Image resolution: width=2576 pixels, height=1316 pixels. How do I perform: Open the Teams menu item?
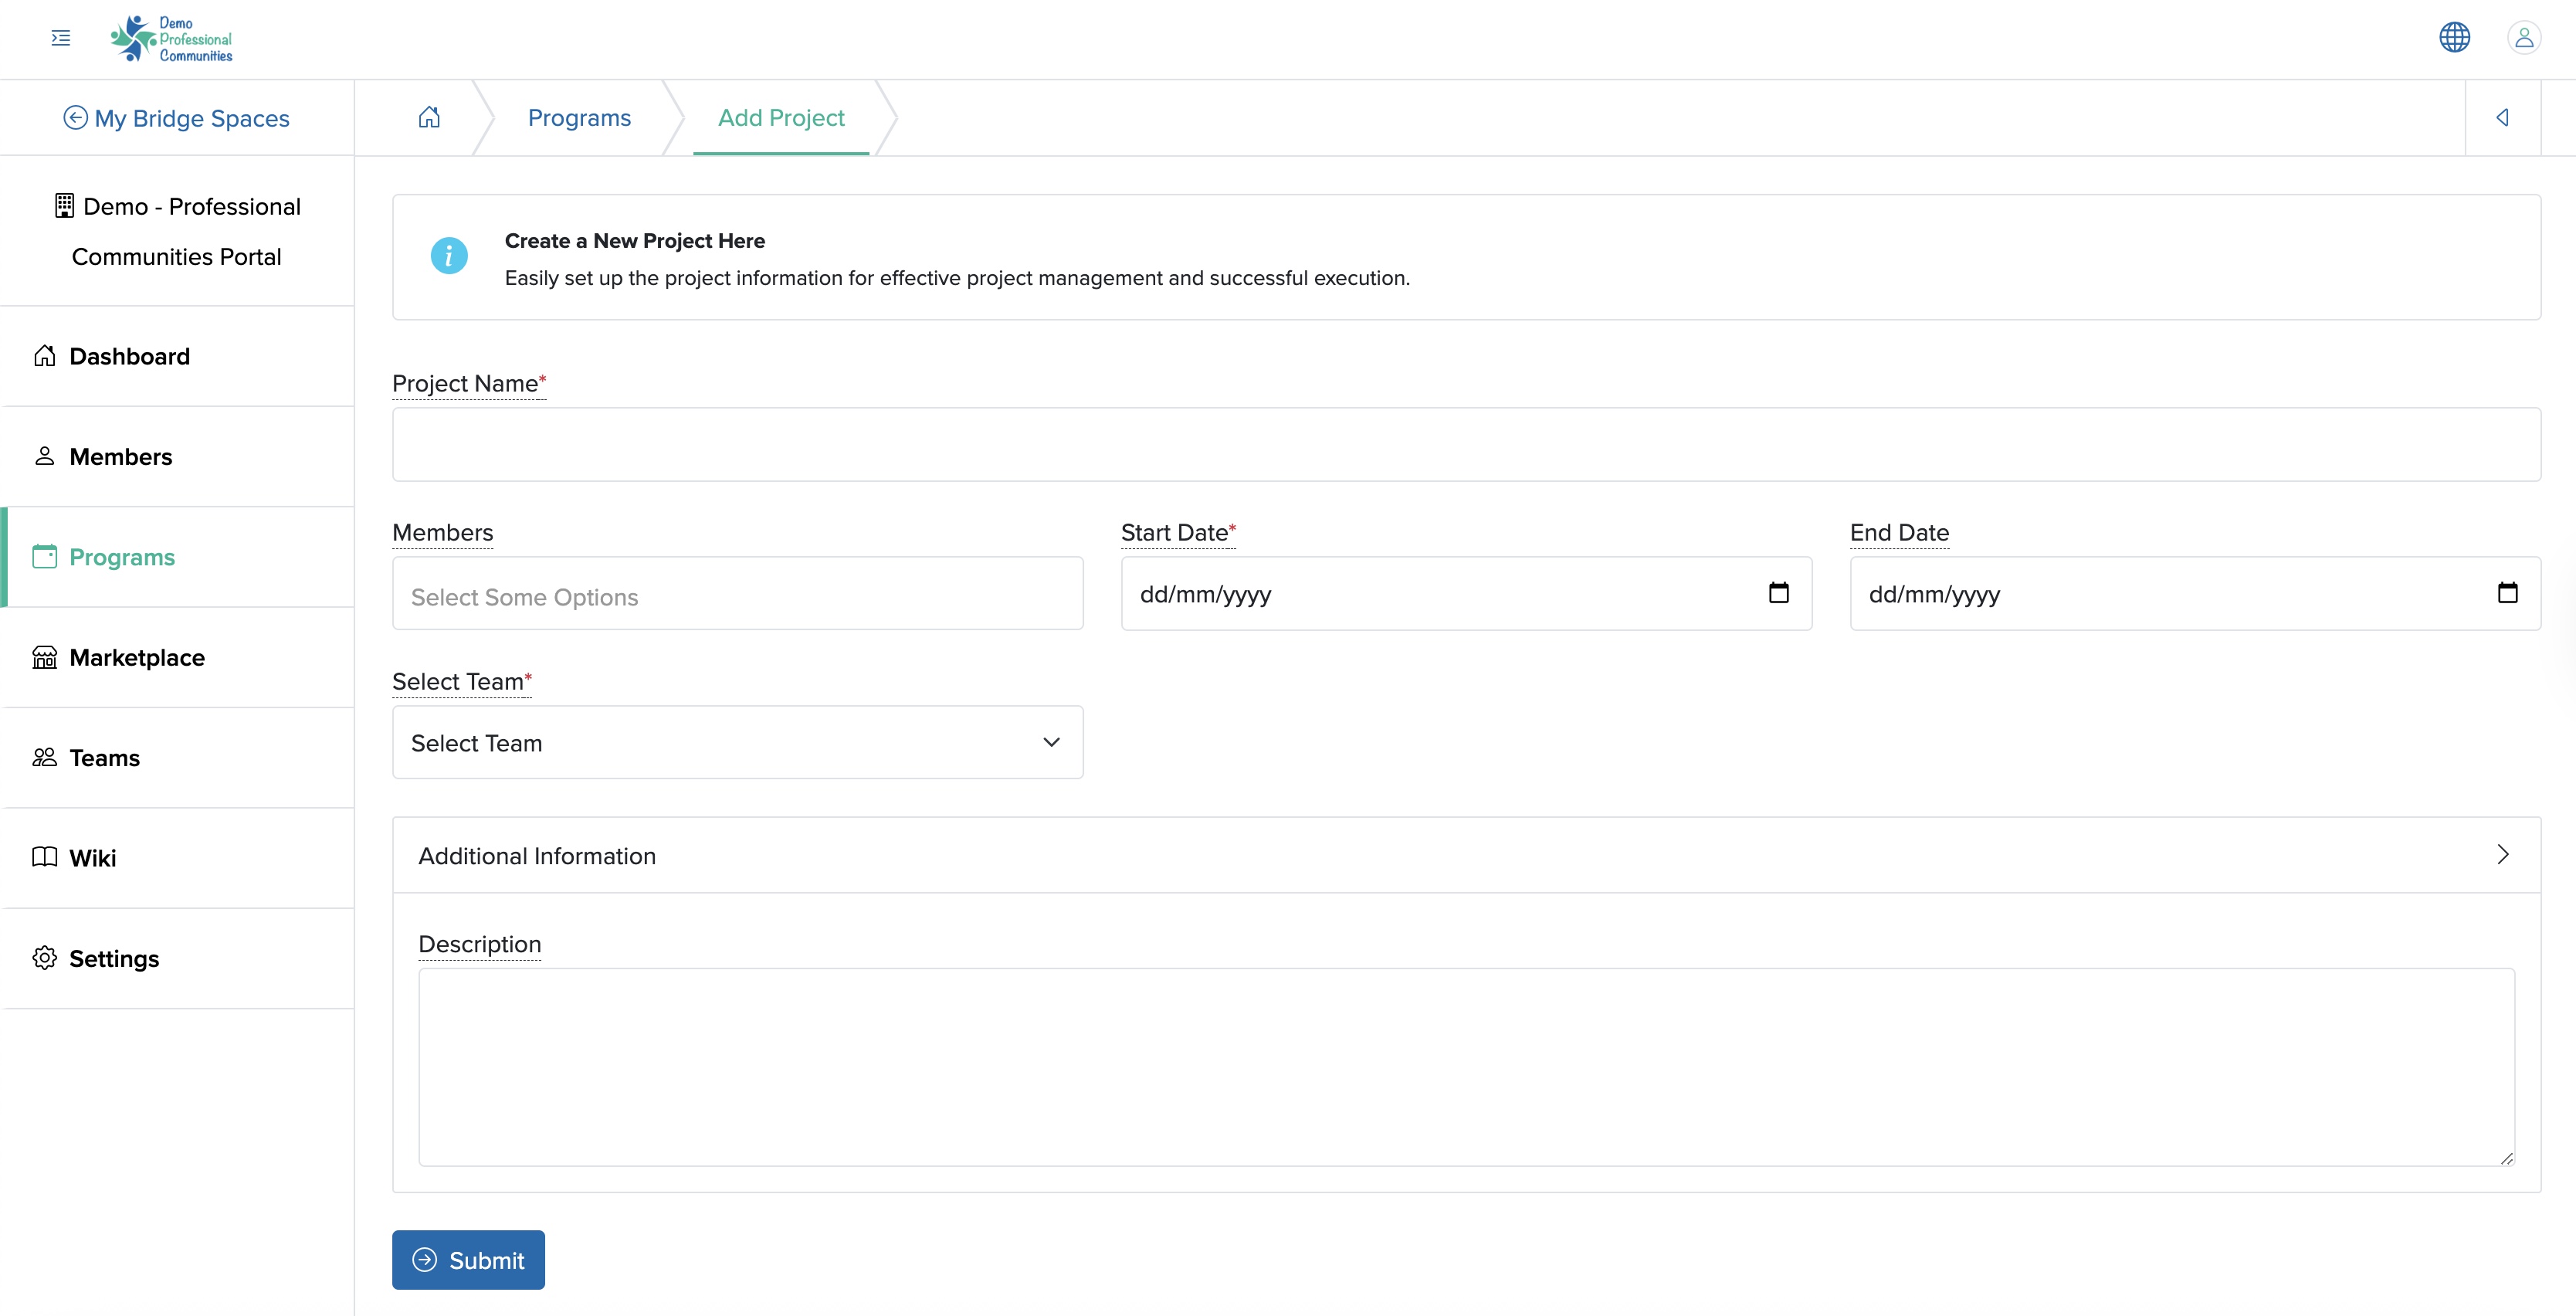[x=178, y=757]
